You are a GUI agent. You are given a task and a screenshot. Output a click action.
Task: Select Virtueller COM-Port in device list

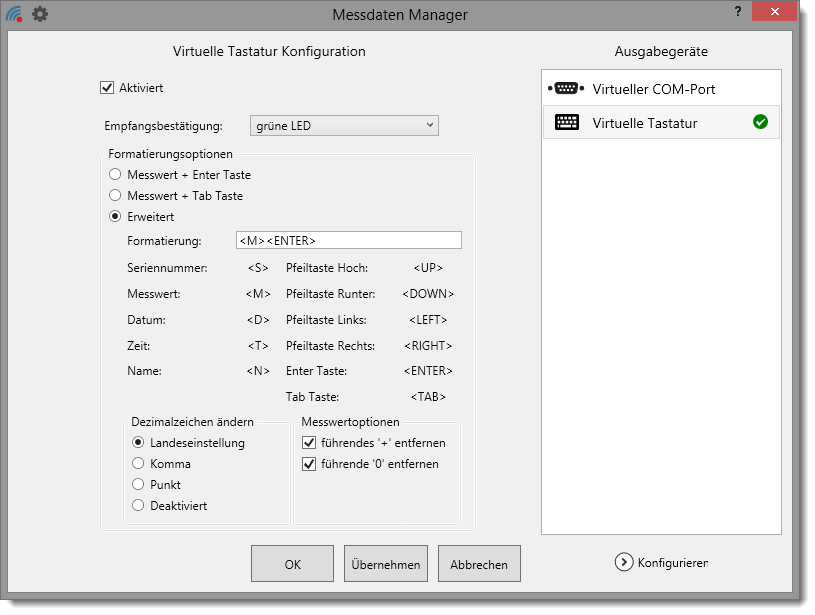click(653, 89)
